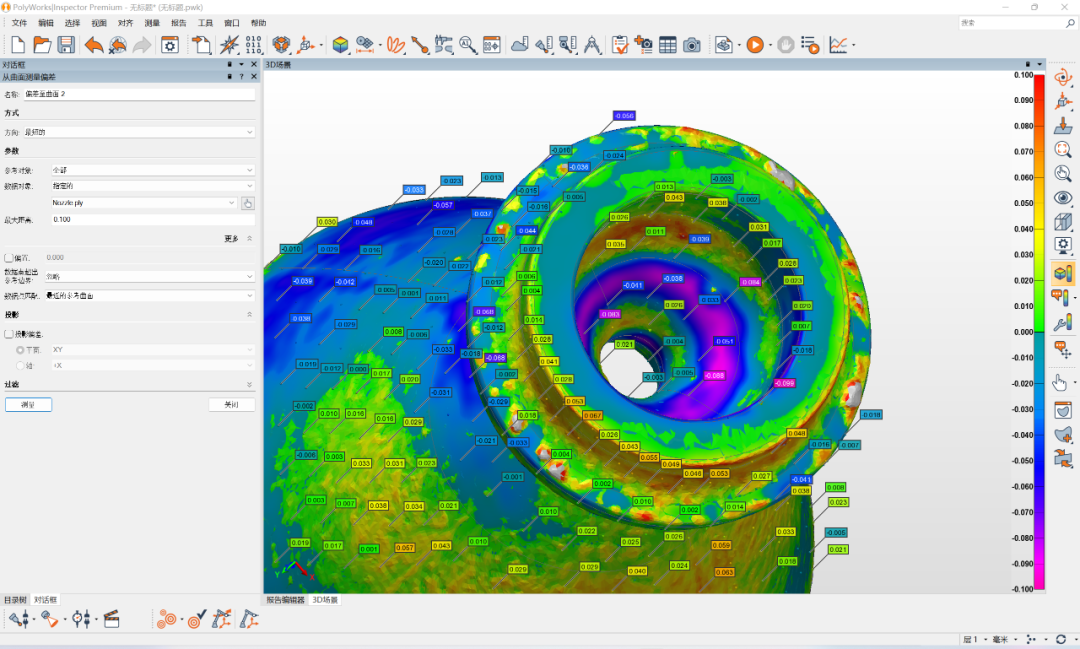Expand the 过滤 section
The image size is (1080, 649).
249,384
